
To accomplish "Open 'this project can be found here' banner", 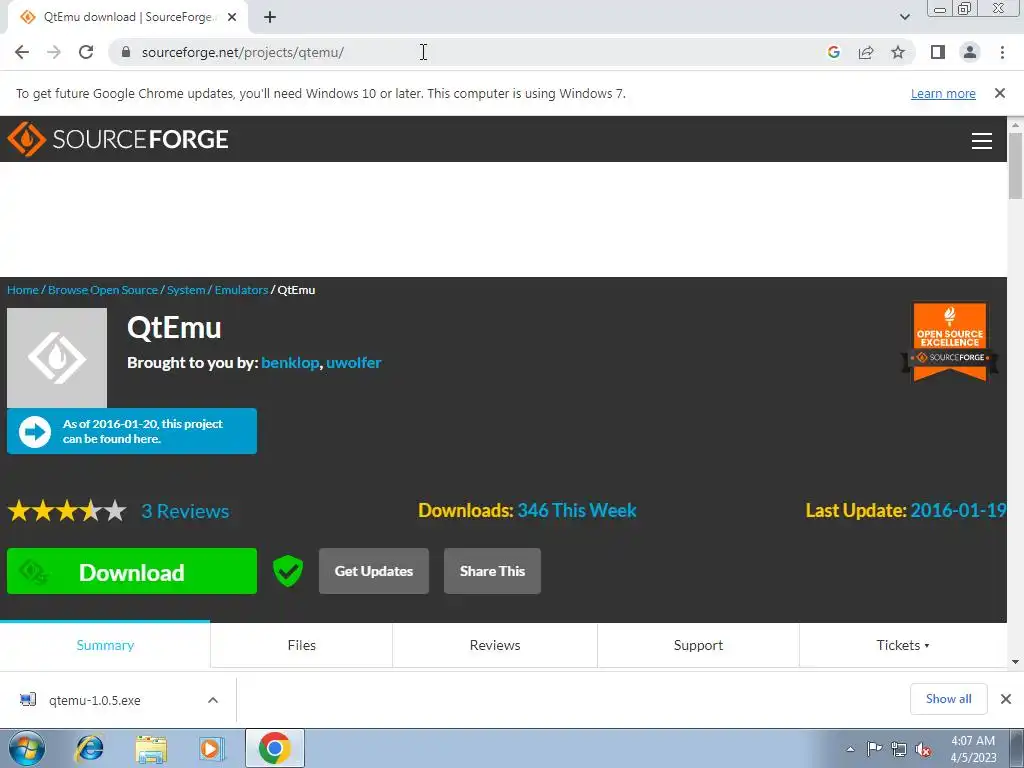I will (132, 431).
